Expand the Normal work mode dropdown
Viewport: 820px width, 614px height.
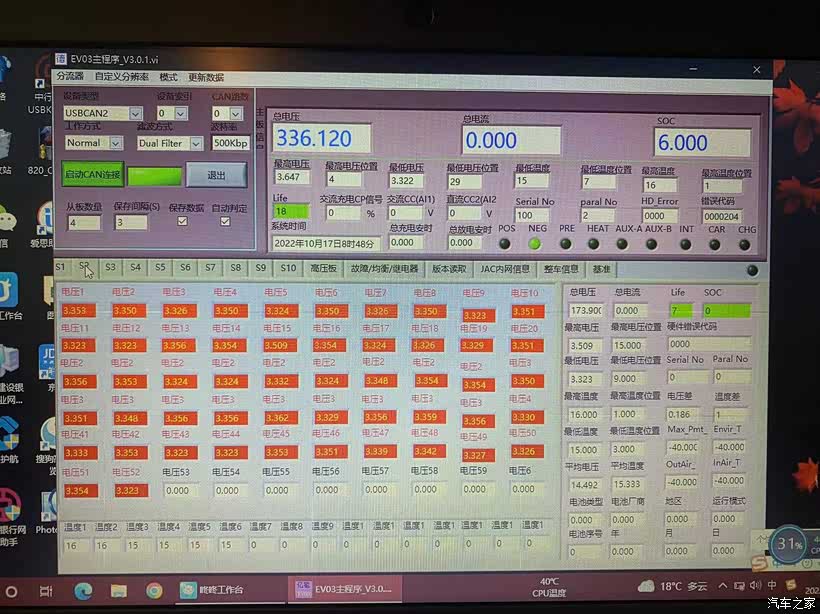coord(93,143)
